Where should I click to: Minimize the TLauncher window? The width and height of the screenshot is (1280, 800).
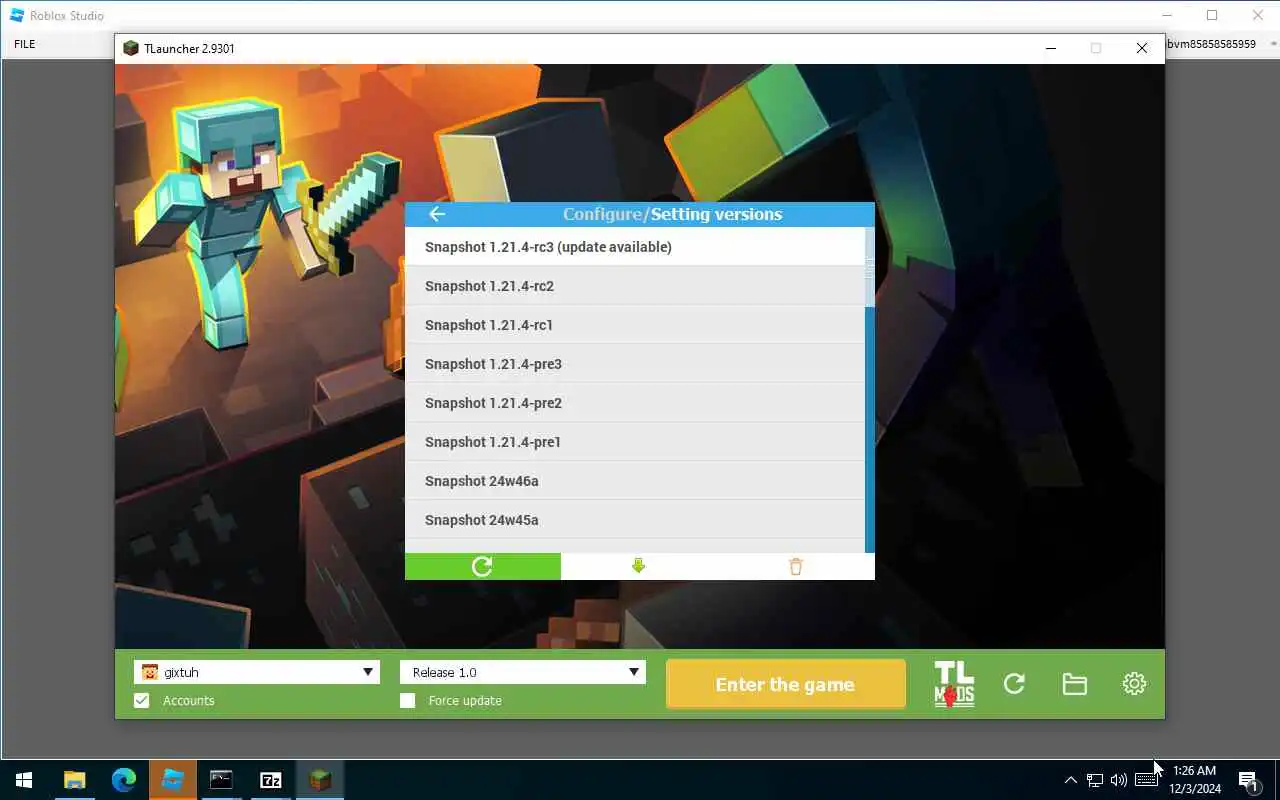tap(1051, 48)
